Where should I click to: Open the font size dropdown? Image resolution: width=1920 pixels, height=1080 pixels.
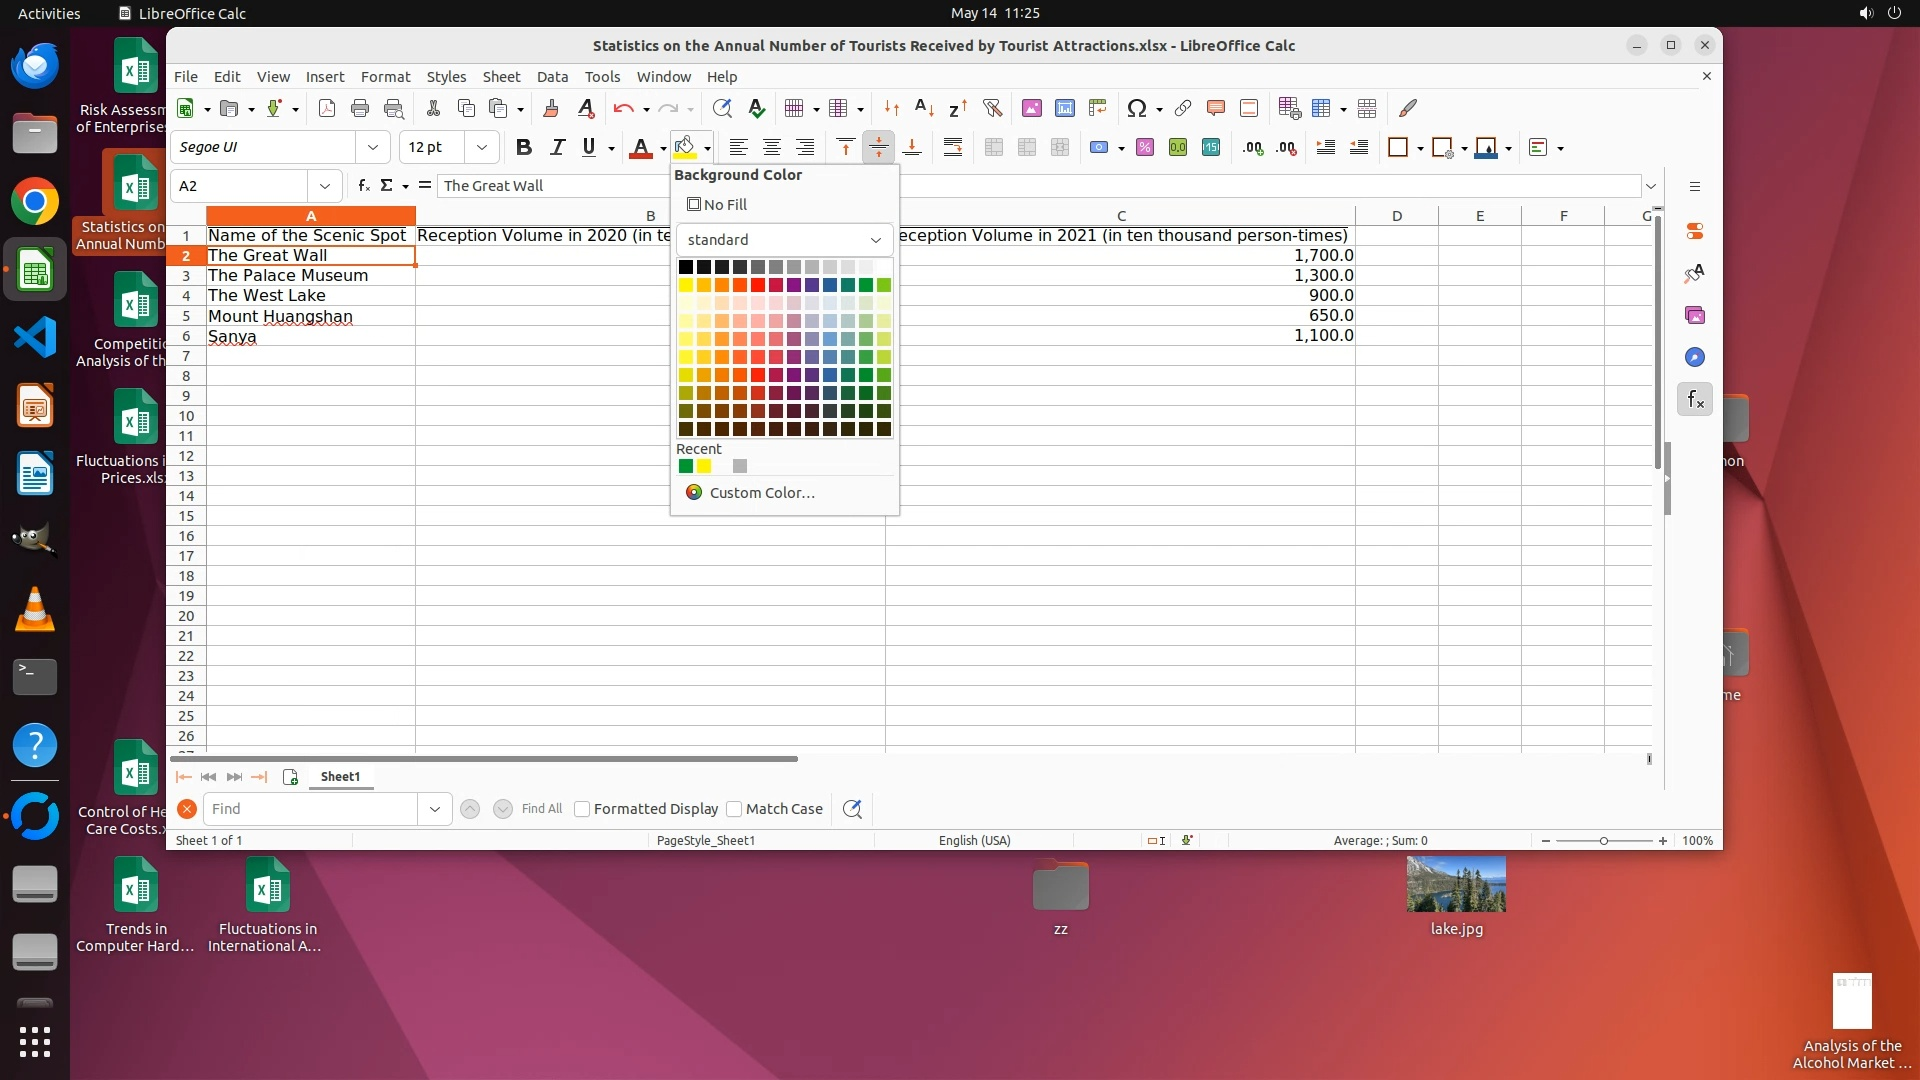(x=482, y=148)
